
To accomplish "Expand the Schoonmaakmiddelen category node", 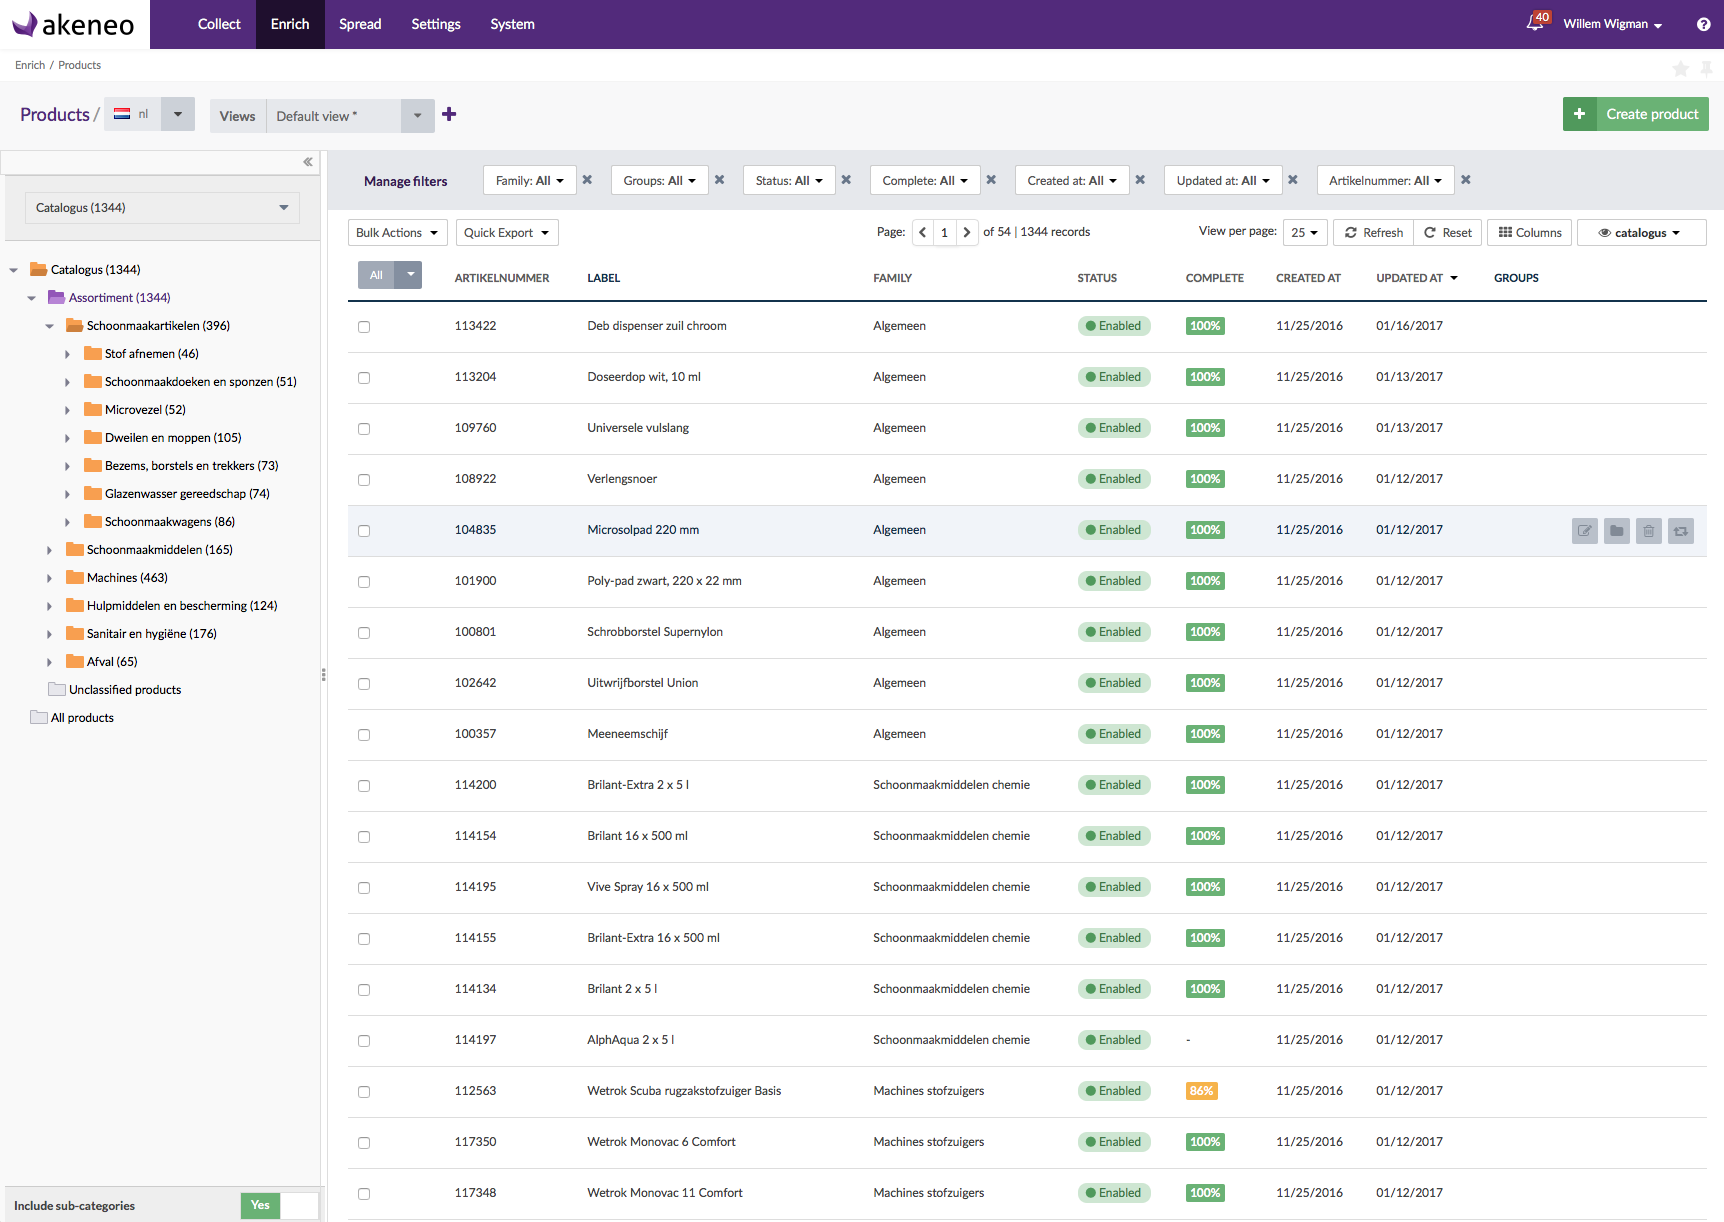I will coord(49,550).
